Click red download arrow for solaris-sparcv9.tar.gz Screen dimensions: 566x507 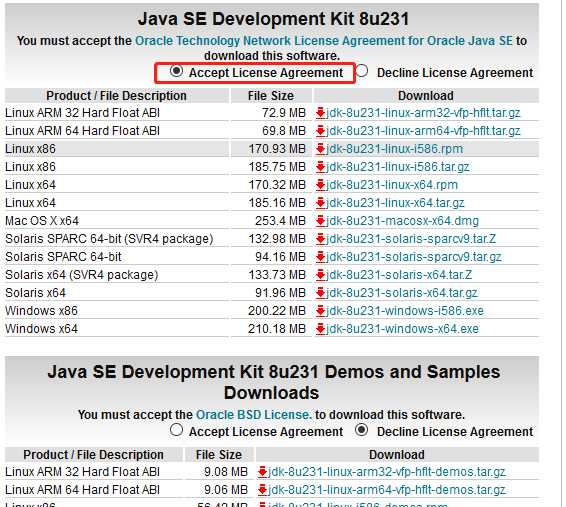[x=321, y=257]
